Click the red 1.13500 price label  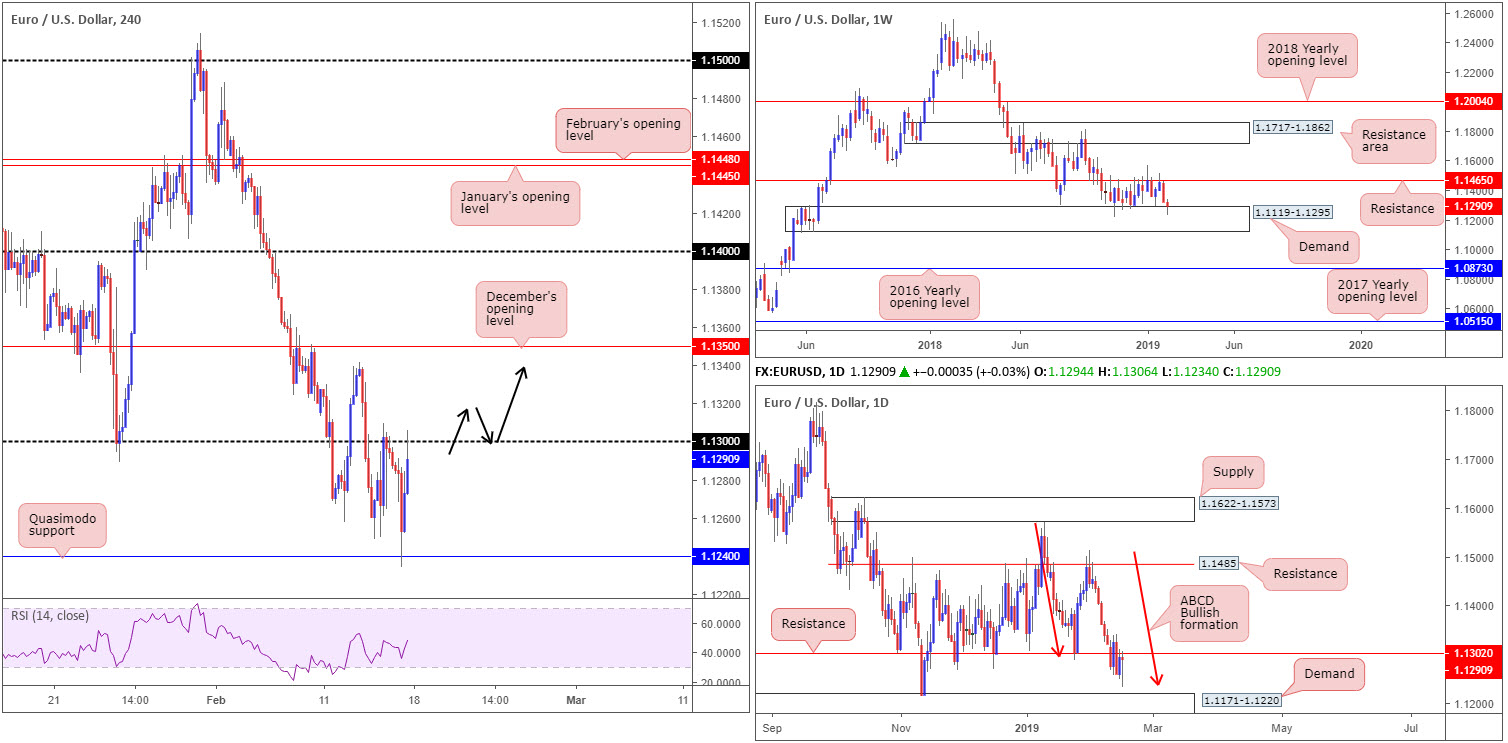tap(722, 347)
